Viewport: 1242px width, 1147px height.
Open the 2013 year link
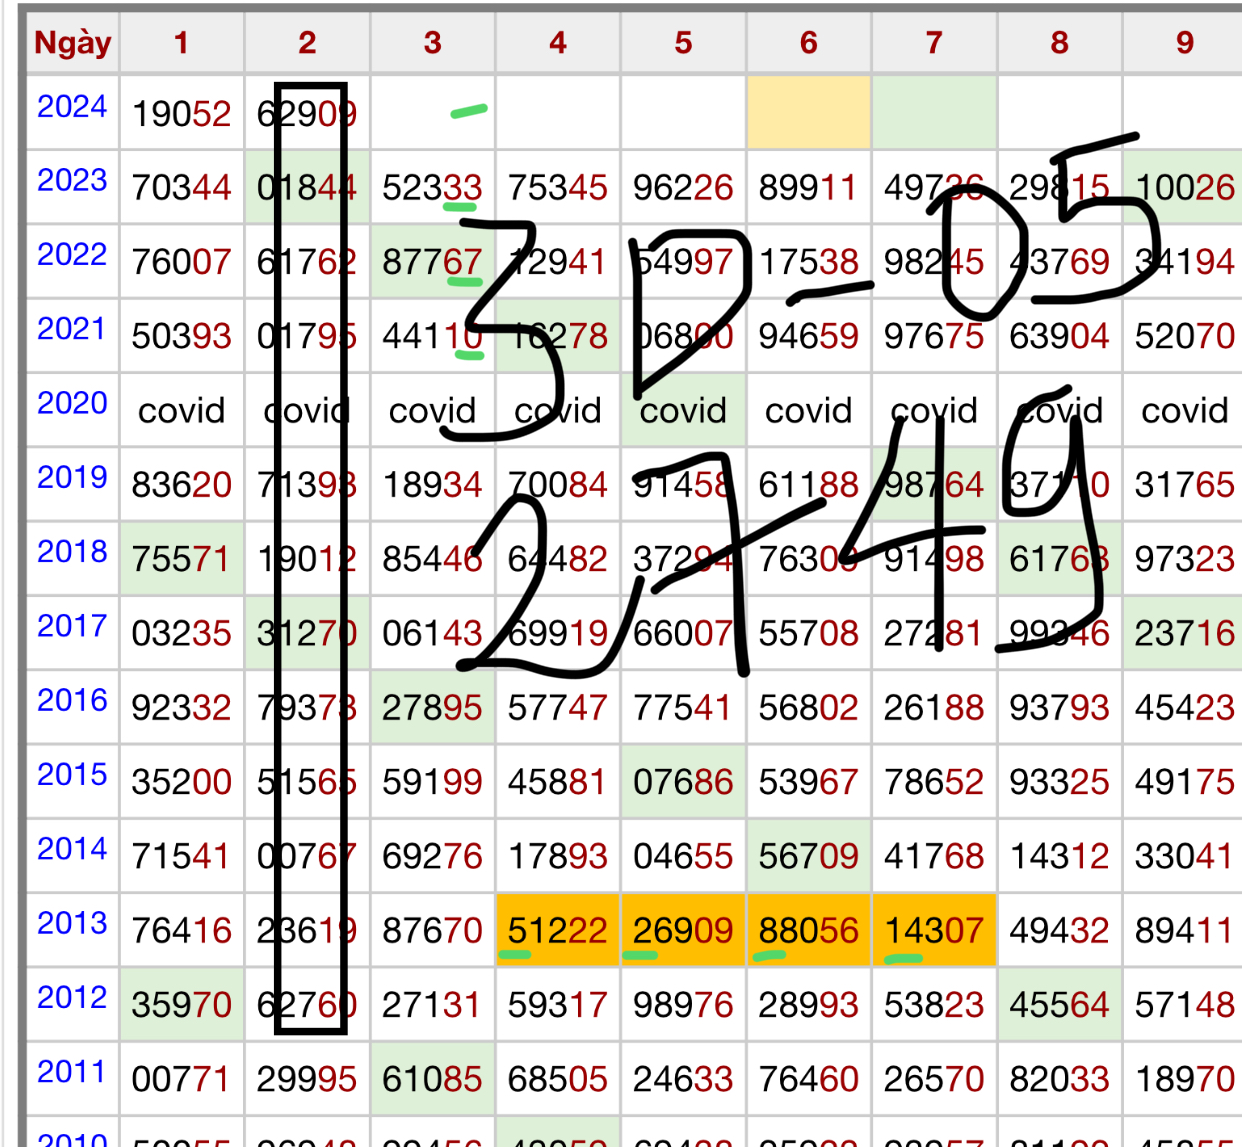point(72,923)
